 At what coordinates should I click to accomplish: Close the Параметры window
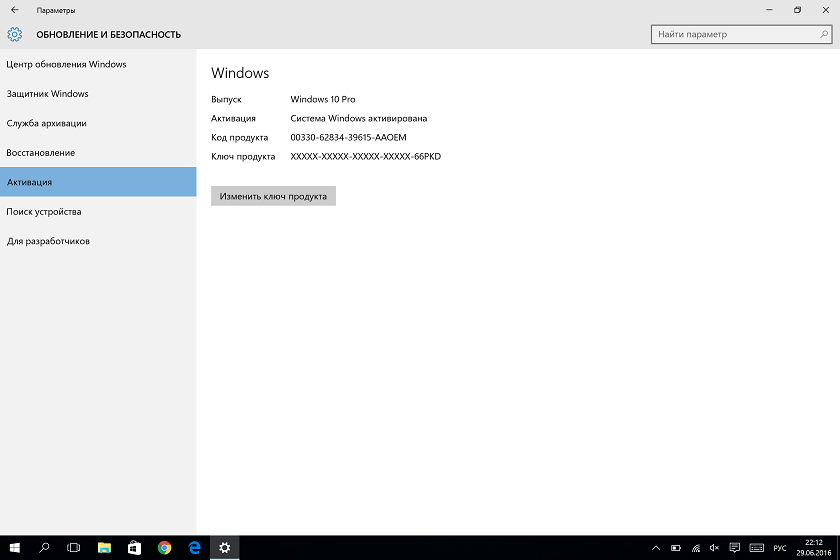pos(826,10)
